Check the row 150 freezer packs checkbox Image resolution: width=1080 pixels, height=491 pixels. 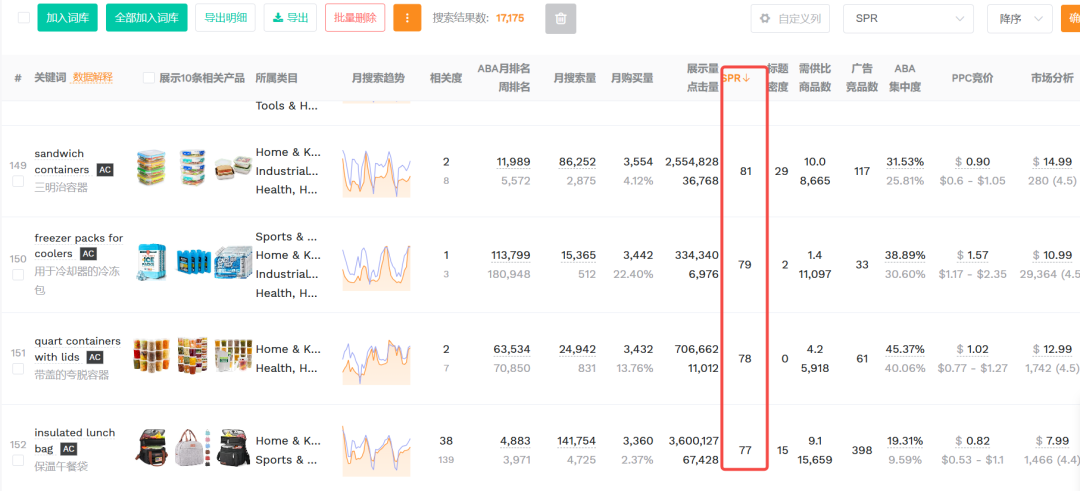point(18,274)
